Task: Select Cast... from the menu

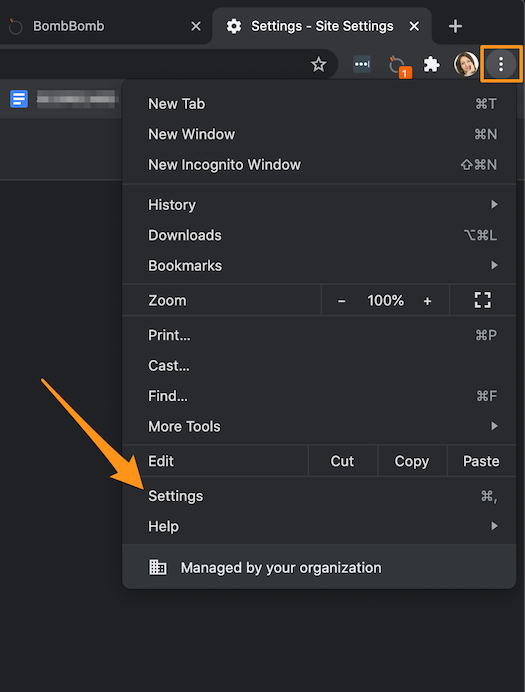Action: (x=319, y=366)
